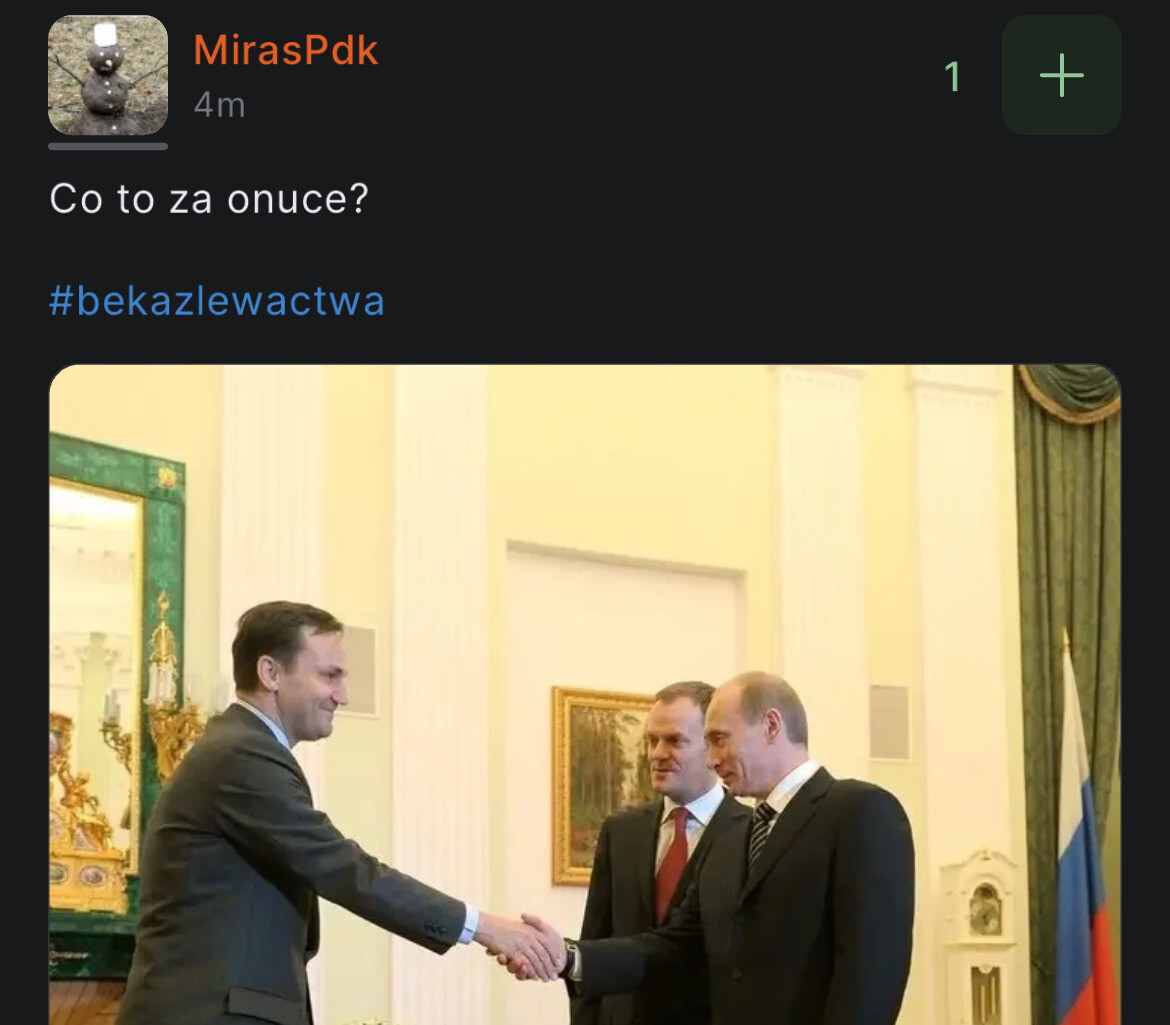Open the snowman thumbnail beside the username
This screenshot has width=1170, height=1025.
108,75
